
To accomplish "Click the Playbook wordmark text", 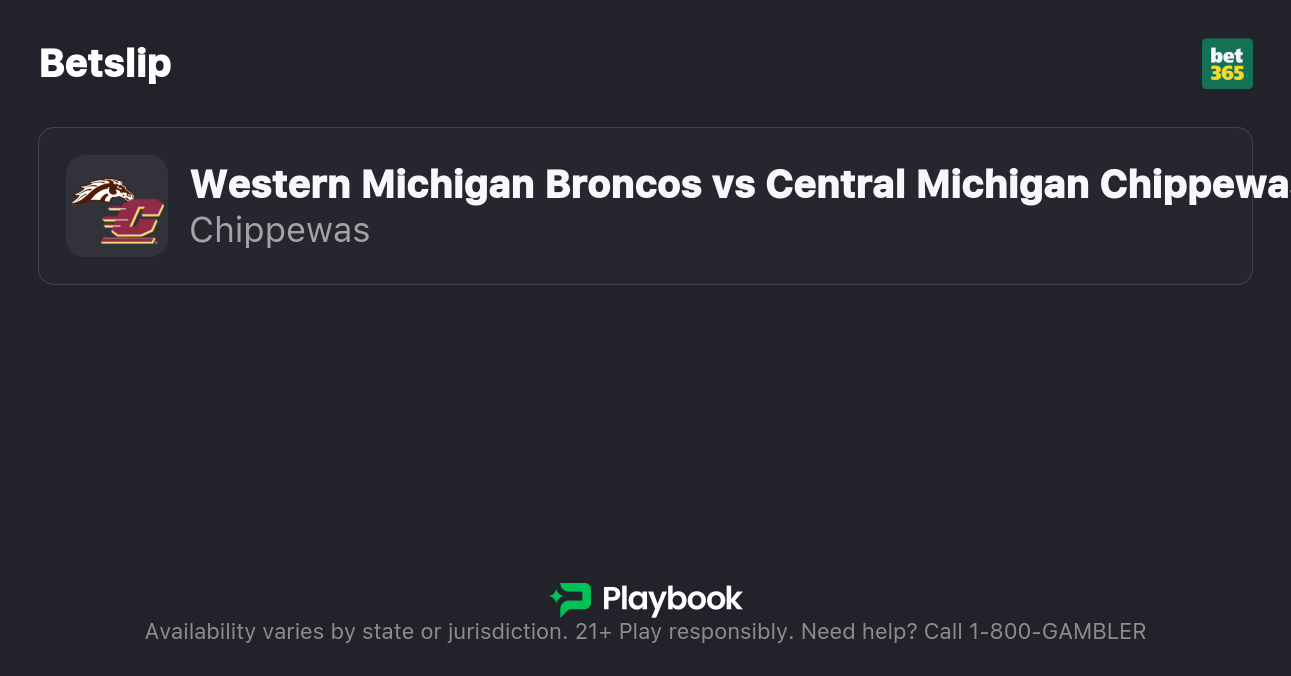I will tap(672, 599).
